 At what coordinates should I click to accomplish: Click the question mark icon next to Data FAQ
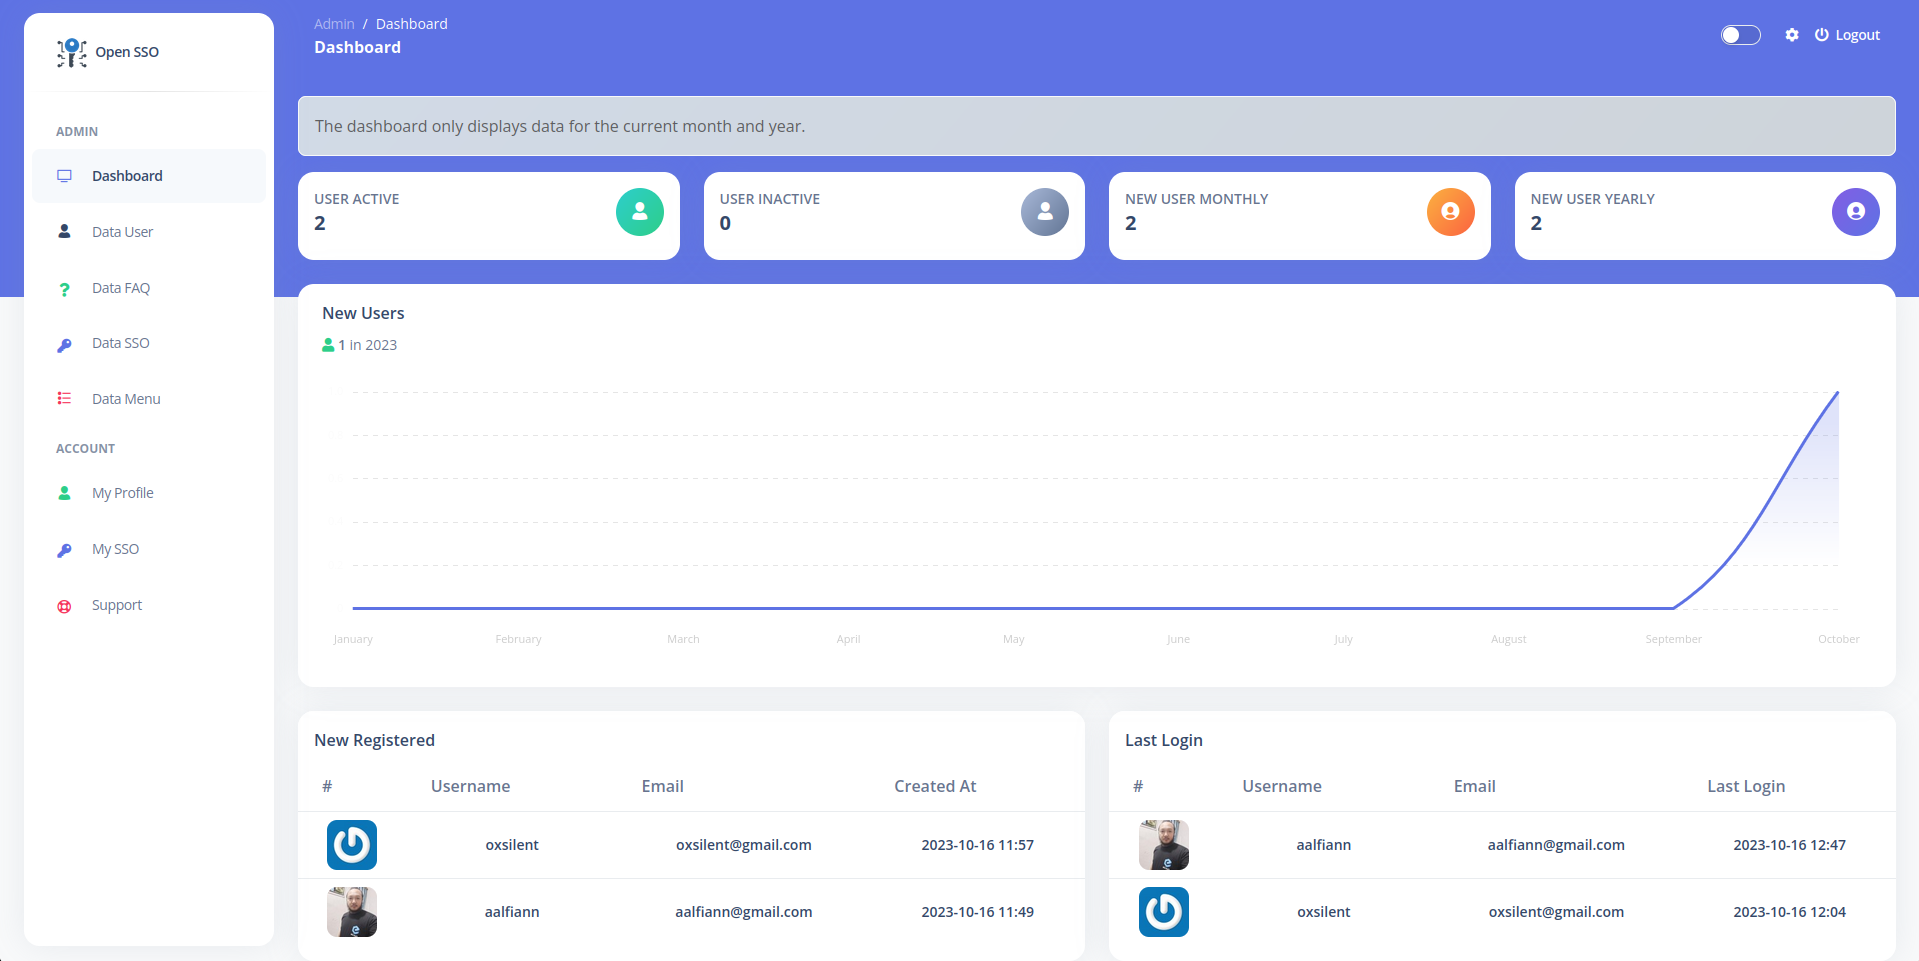64,288
